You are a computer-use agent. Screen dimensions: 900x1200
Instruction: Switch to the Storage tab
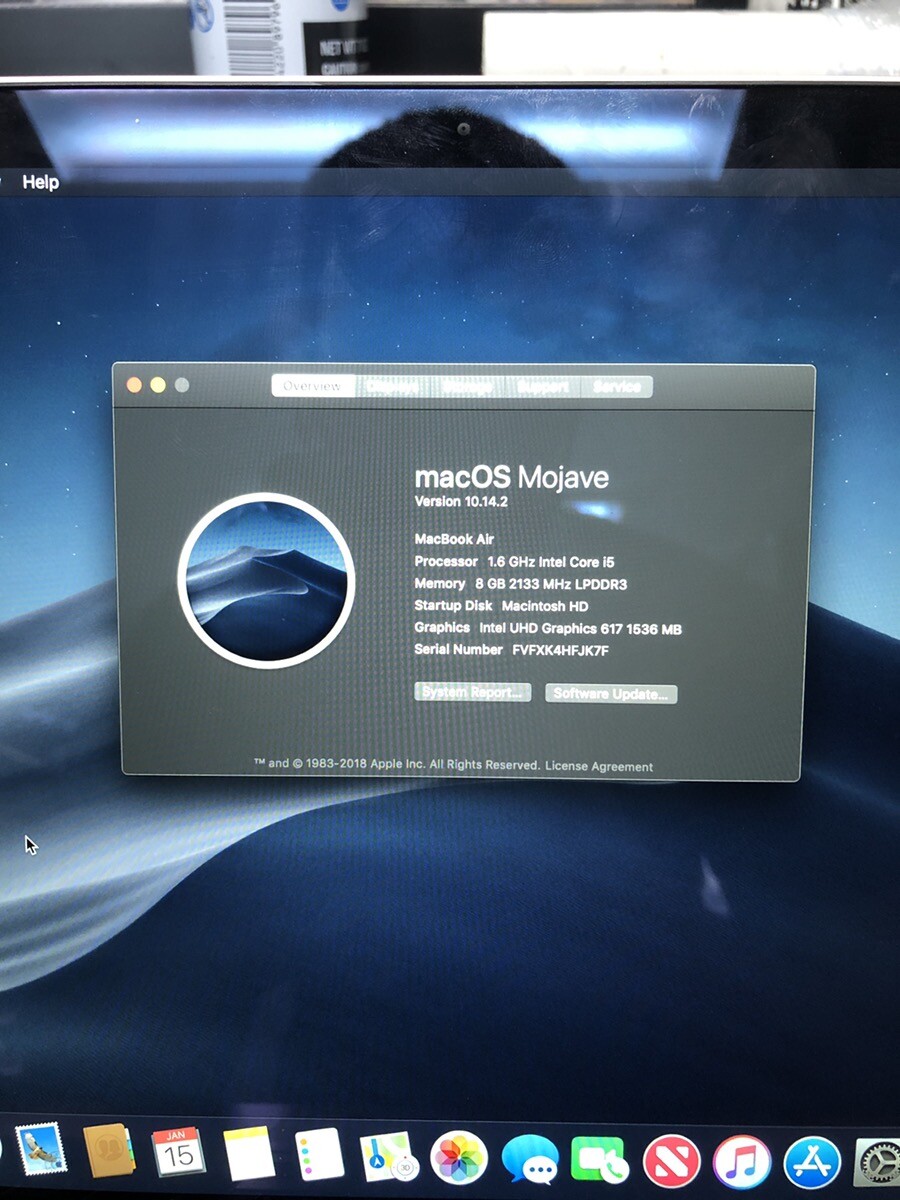(x=468, y=387)
